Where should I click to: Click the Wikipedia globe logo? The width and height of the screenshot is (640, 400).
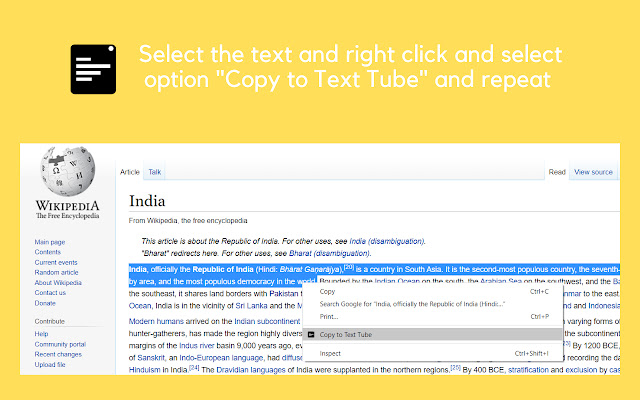tap(68, 171)
